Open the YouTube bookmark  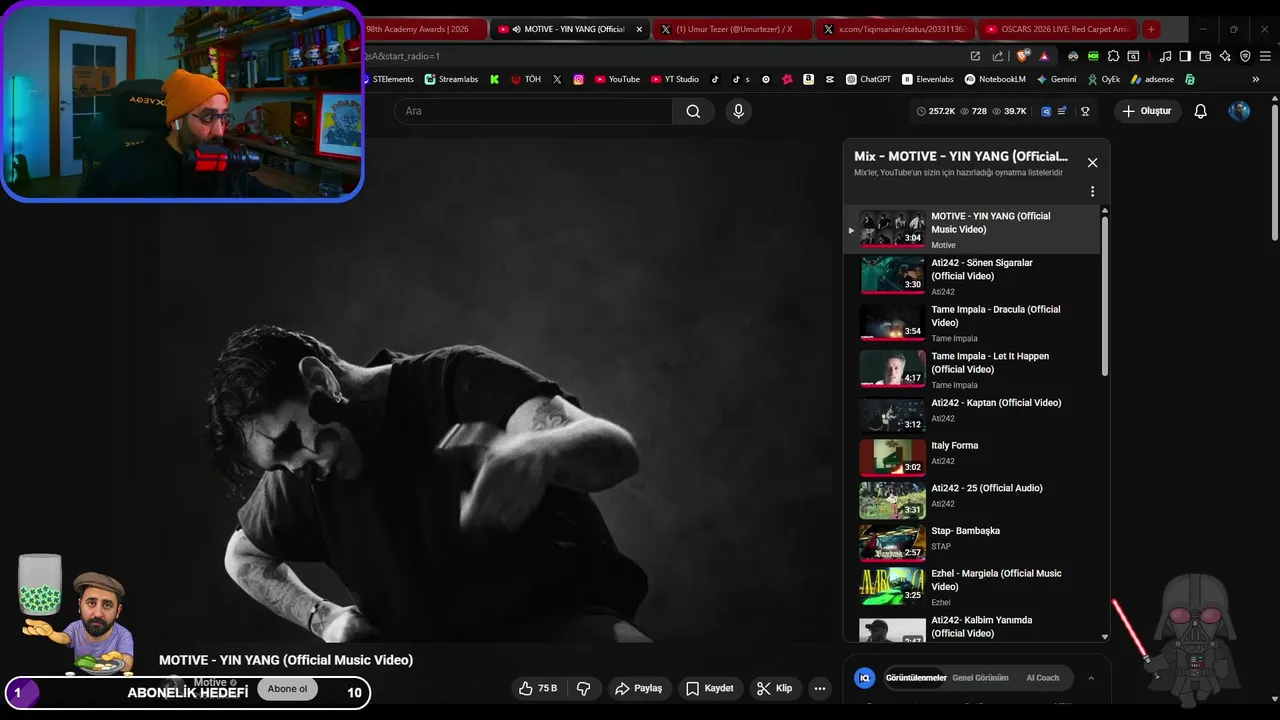click(617, 79)
